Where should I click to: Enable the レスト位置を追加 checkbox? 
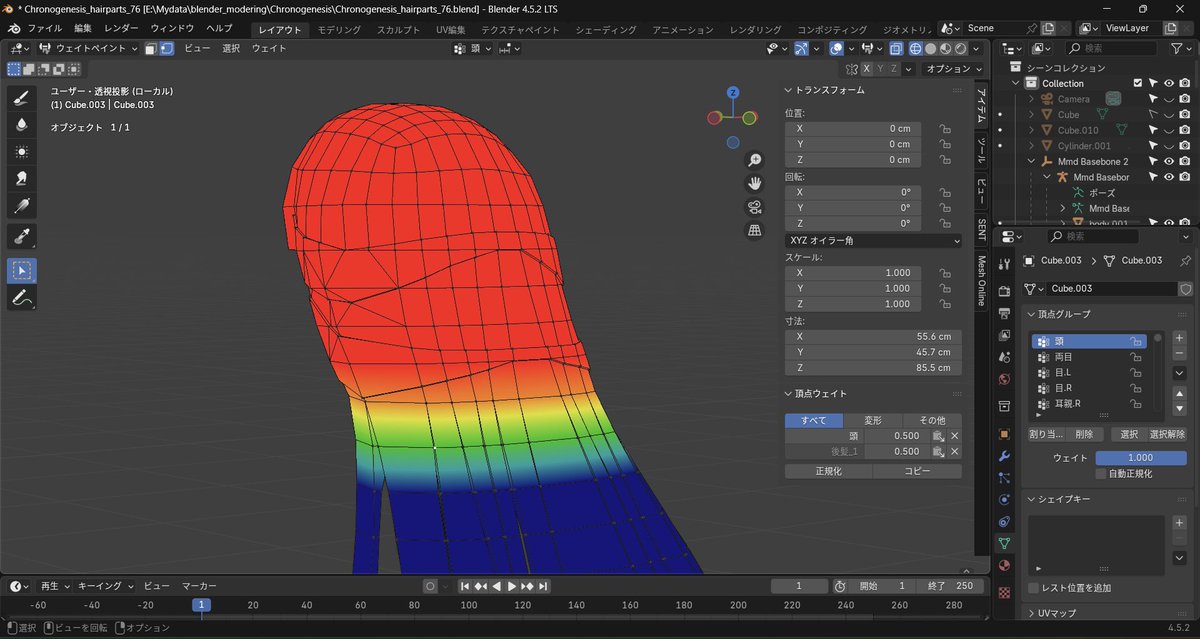pos(1034,588)
